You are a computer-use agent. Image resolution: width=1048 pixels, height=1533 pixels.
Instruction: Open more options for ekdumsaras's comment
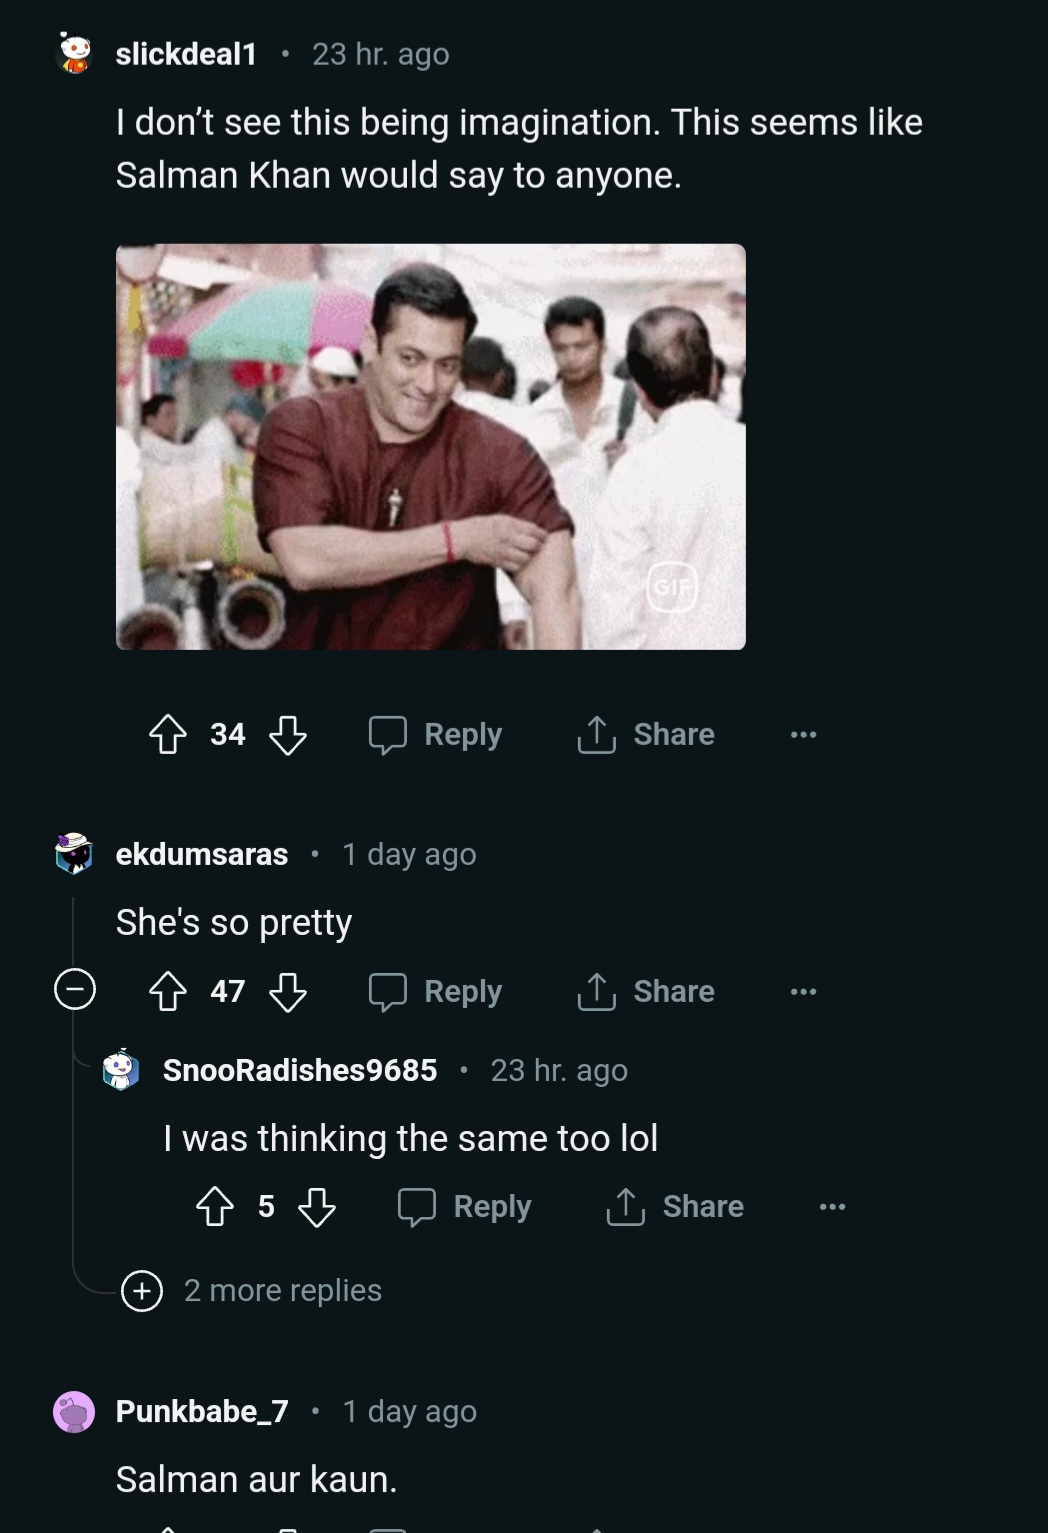803,992
